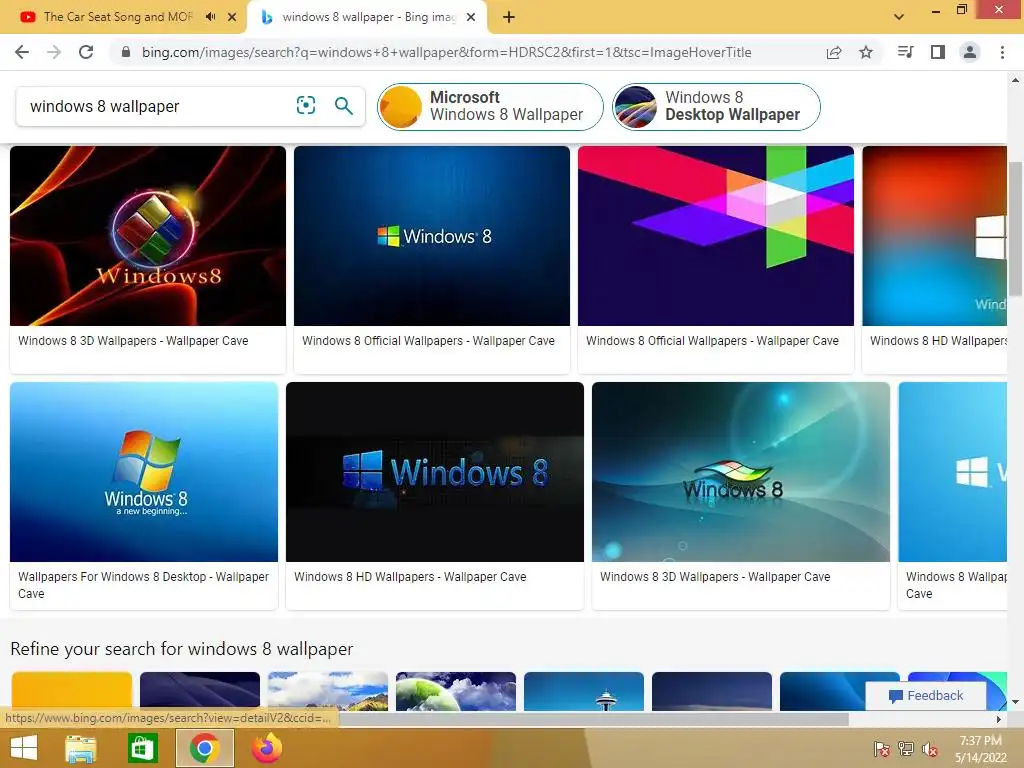
Task: Click the horizontal scrollbar thumb
Action: 593,719
